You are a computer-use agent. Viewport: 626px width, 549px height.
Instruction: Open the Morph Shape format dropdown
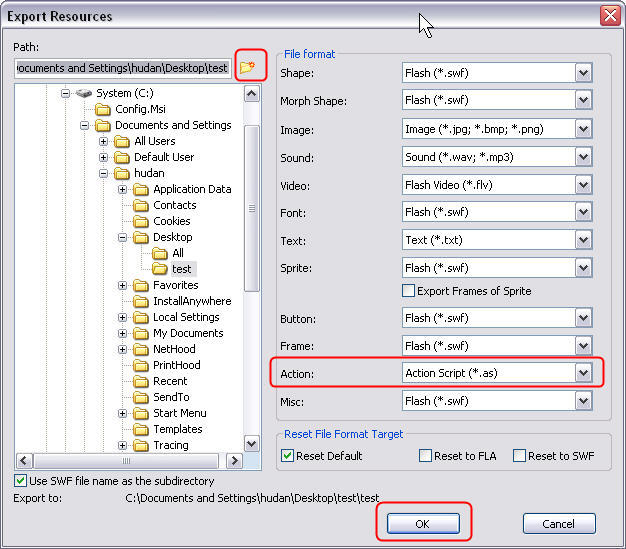point(584,100)
